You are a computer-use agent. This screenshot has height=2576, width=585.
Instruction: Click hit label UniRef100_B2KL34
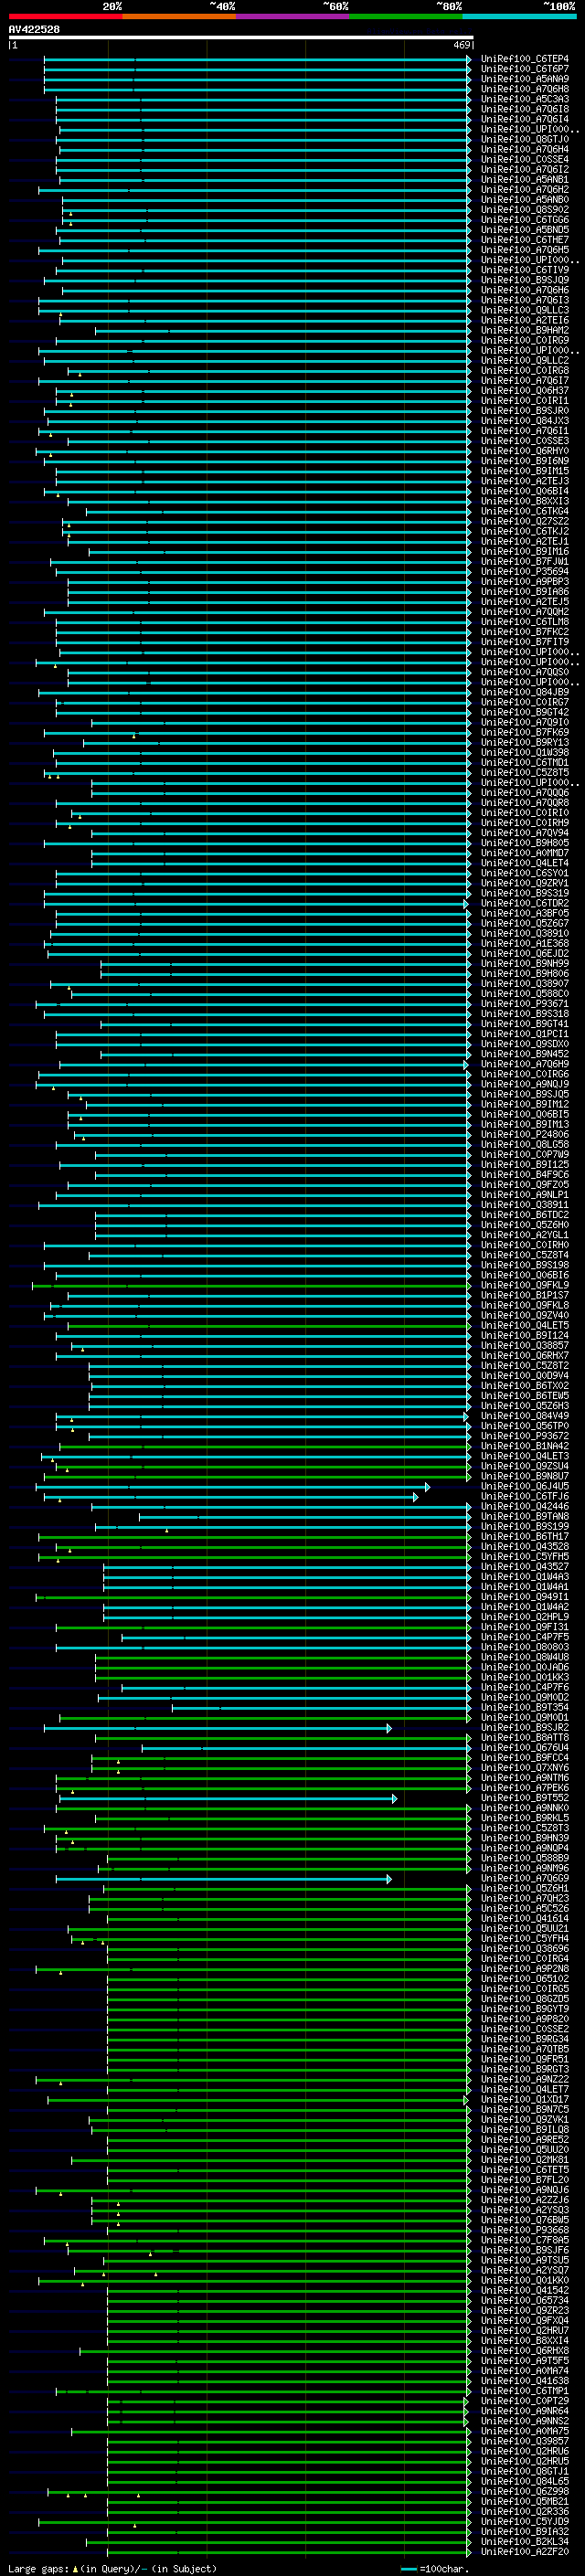coord(525,2541)
